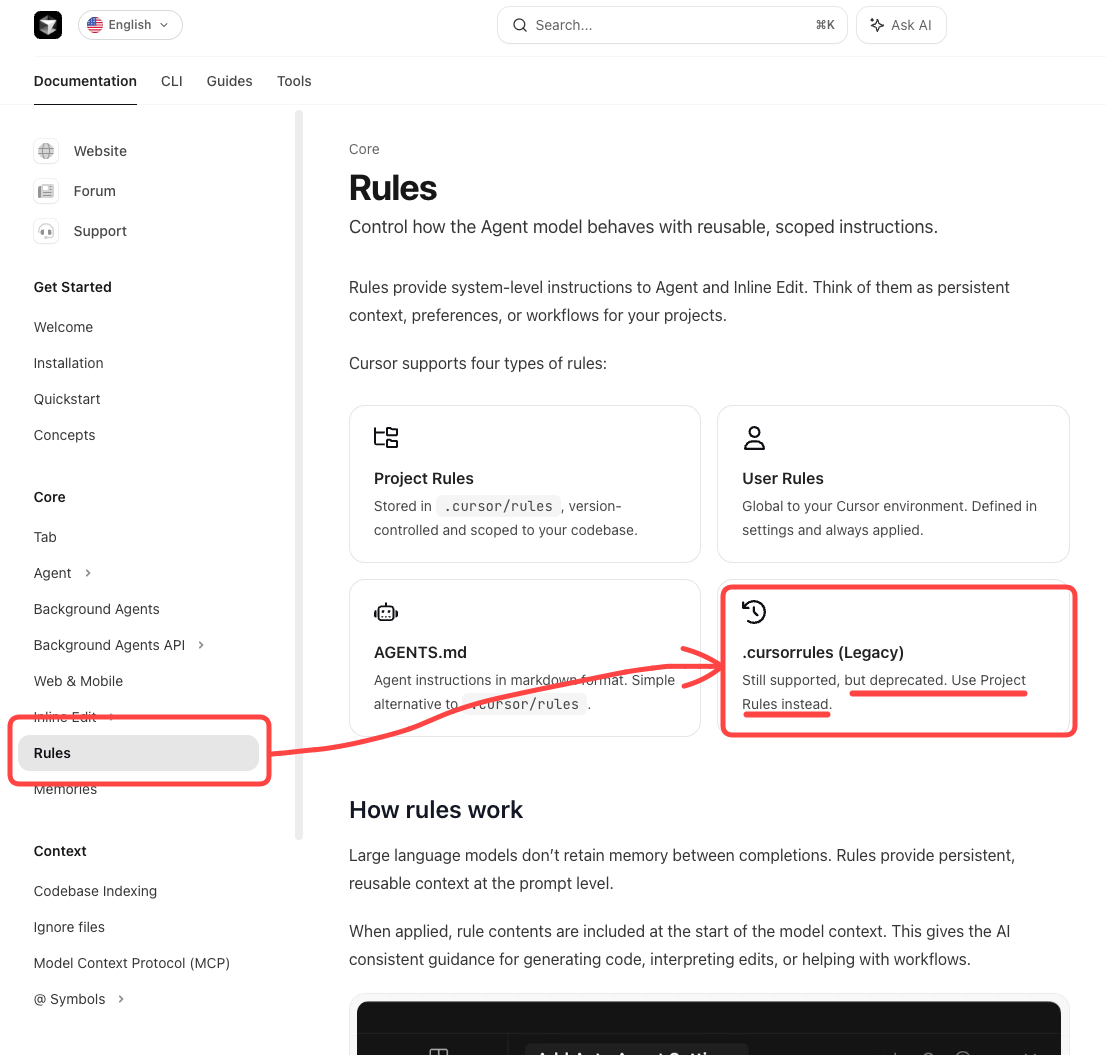Click the sidebar vertical scrollbar
This screenshot has height=1055, width=1106.
coord(299,474)
